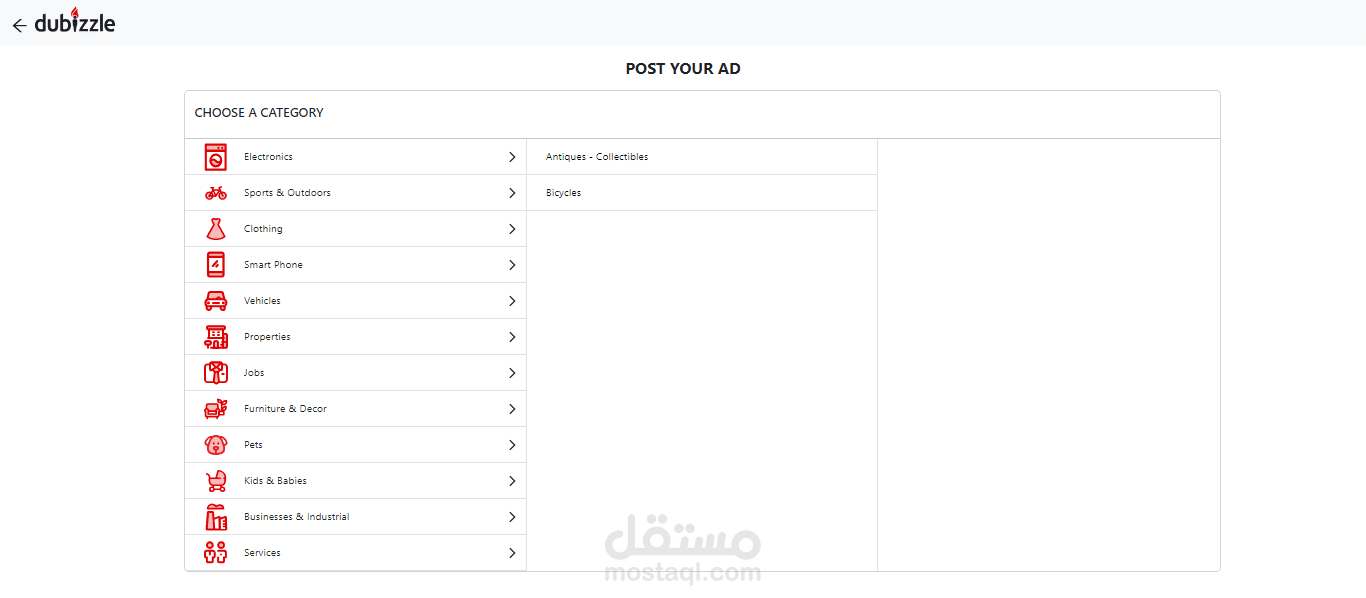Click the Electronics washing machine icon

click(x=216, y=157)
